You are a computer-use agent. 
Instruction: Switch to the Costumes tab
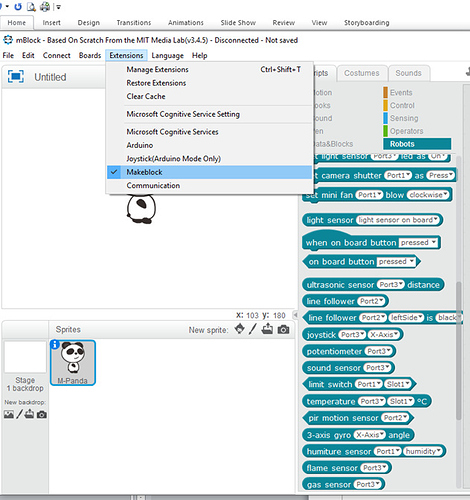[x=362, y=73]
